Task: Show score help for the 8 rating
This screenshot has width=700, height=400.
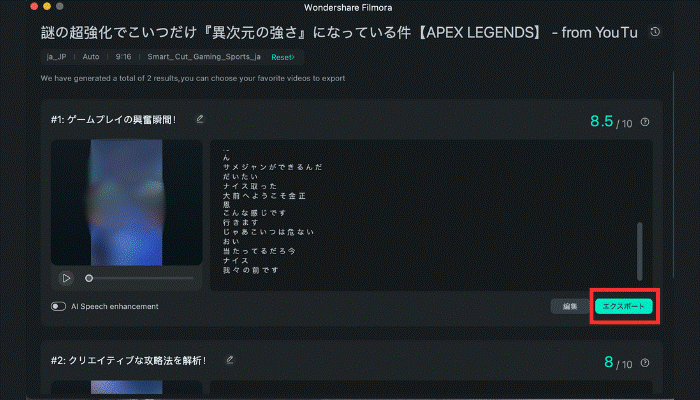Action: click(645, 362)
